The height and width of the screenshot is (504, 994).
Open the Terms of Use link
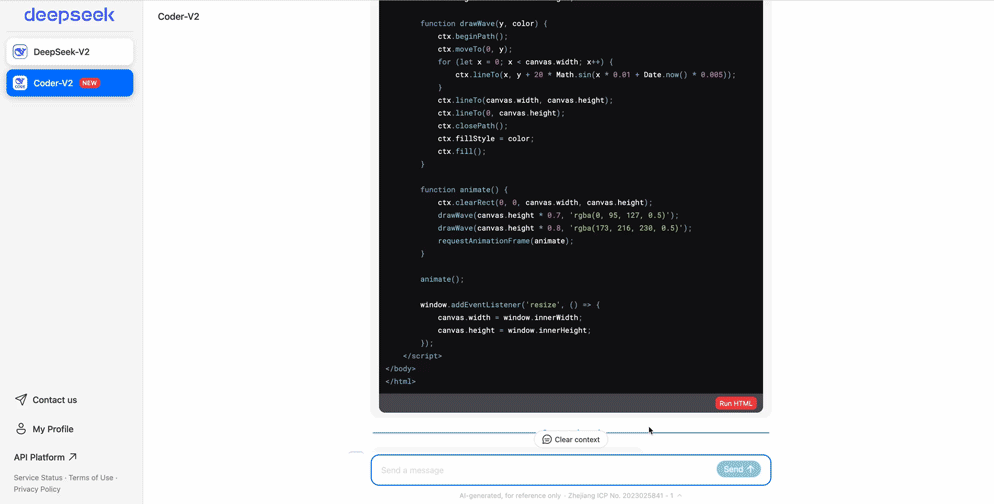91,478
